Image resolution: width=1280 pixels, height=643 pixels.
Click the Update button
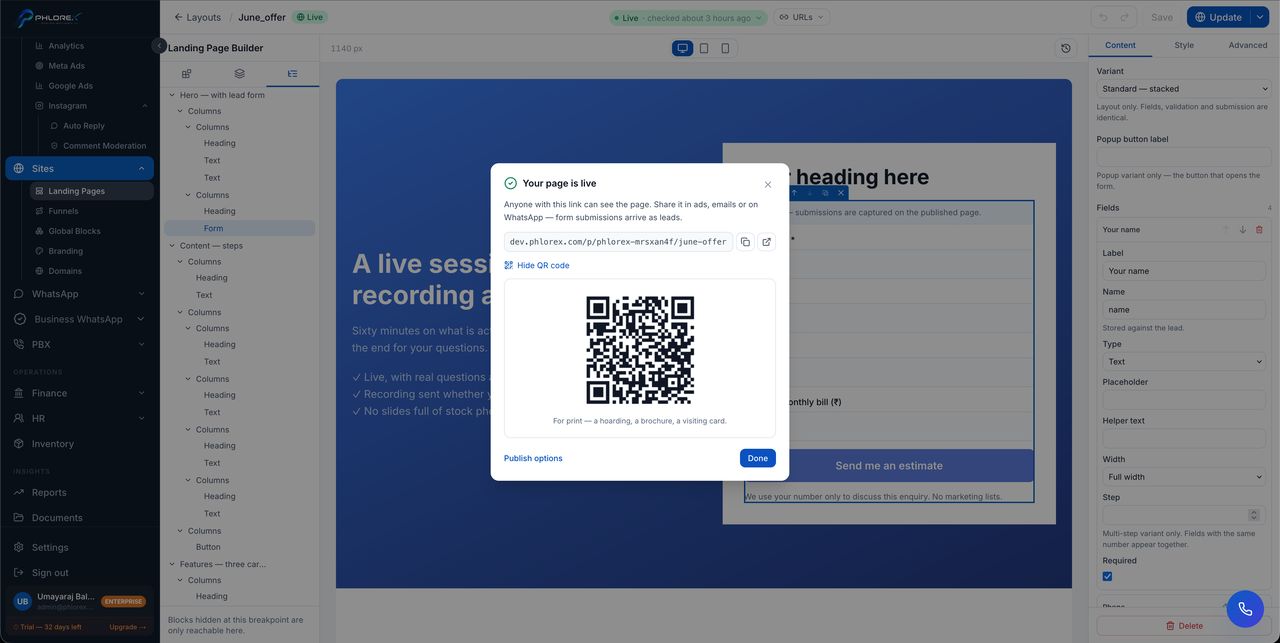tap(1218, 17)
